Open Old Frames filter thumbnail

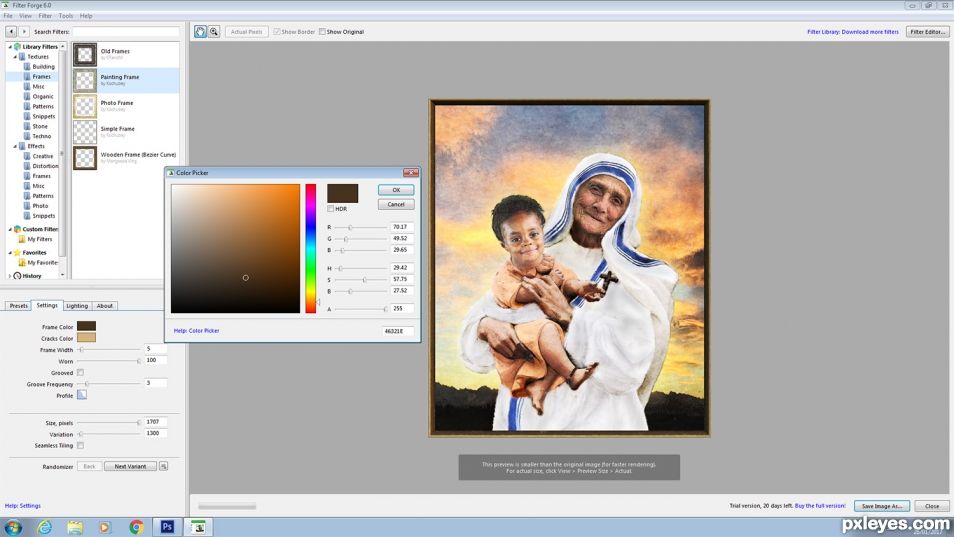click(x=85, y=55)
